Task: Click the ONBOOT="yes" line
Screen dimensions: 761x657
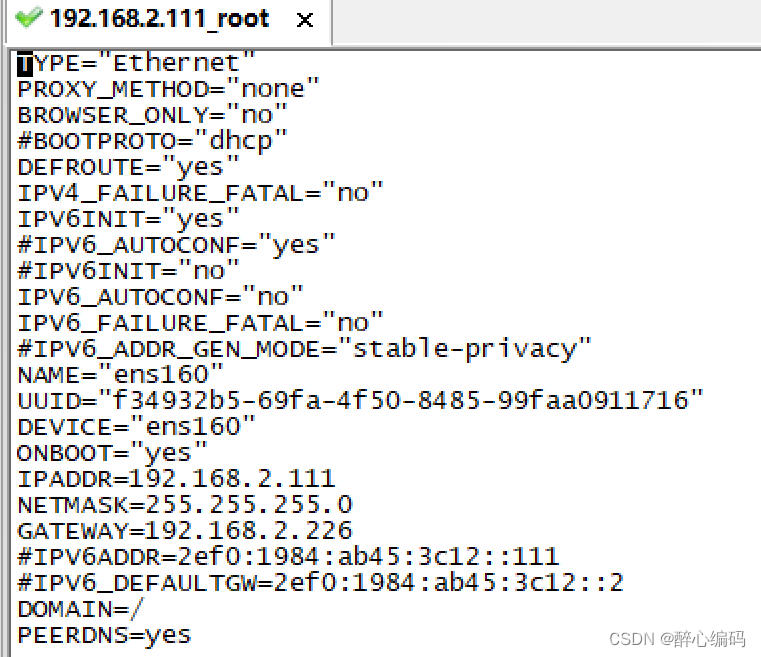Action: pyautogui.click(x=112, y=453)
